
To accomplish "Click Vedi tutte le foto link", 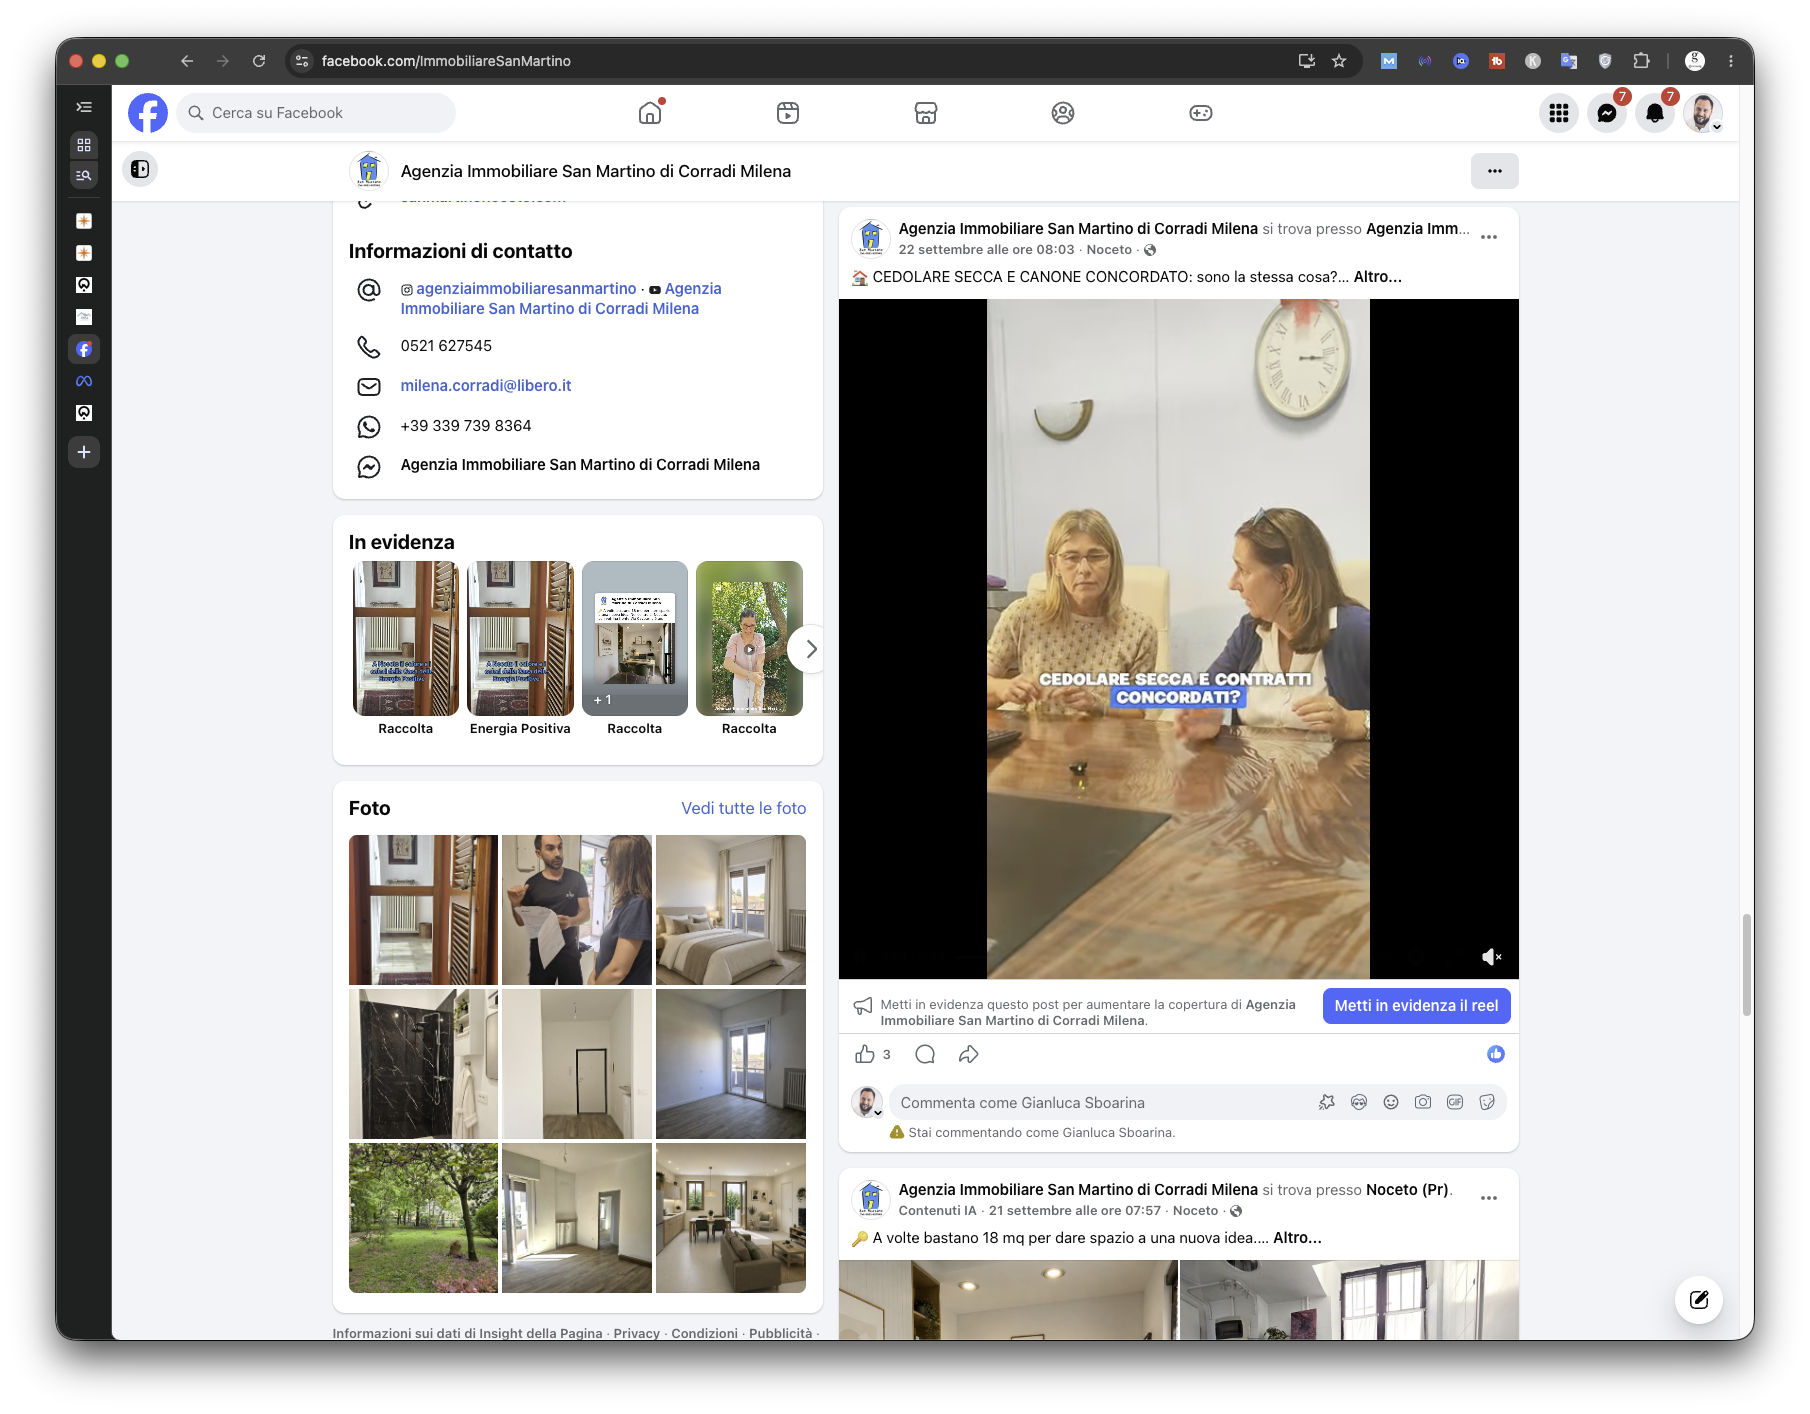I will [744, 808].
